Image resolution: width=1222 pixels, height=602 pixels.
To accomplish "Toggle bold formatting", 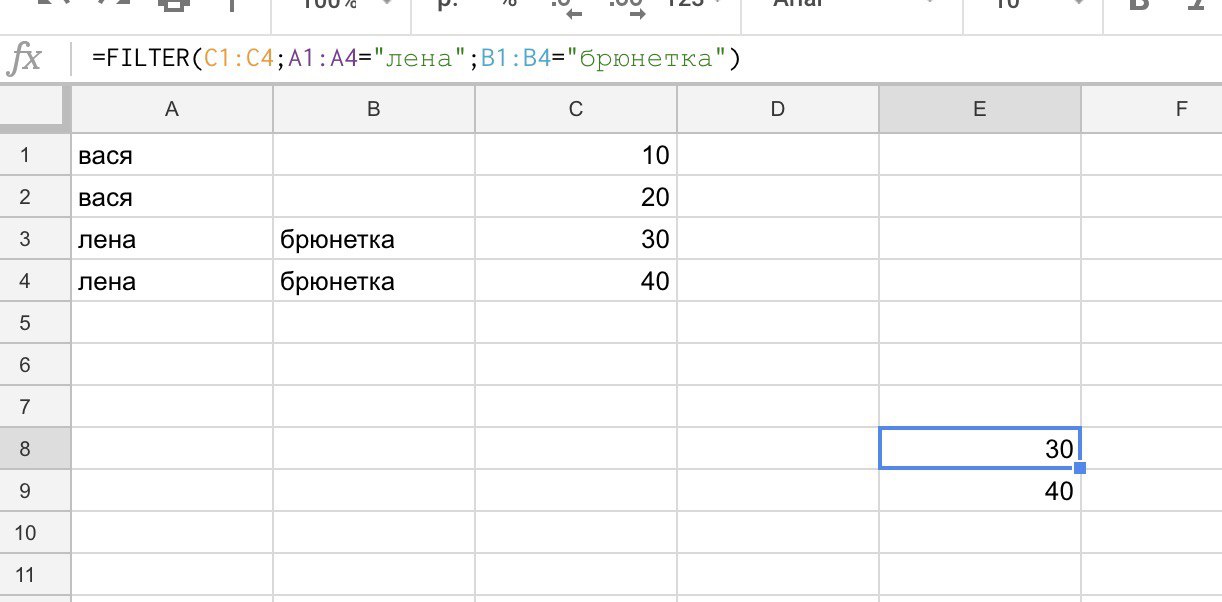I will click(1138, 5).
